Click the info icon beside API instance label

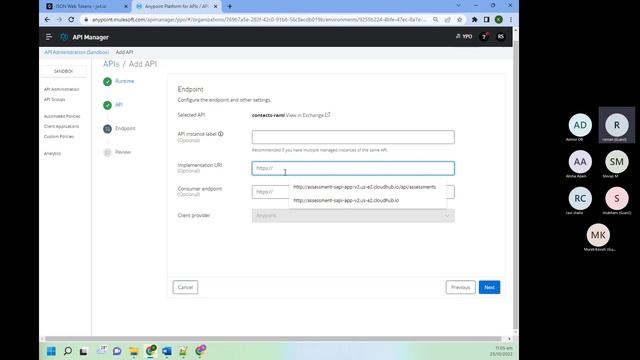click(x=220, y=134)
